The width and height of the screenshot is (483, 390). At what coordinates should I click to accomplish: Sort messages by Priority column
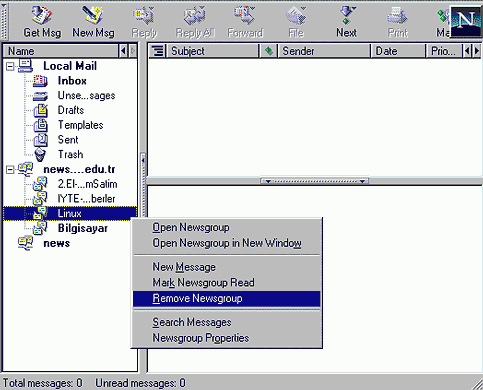(x=444, y=51)
